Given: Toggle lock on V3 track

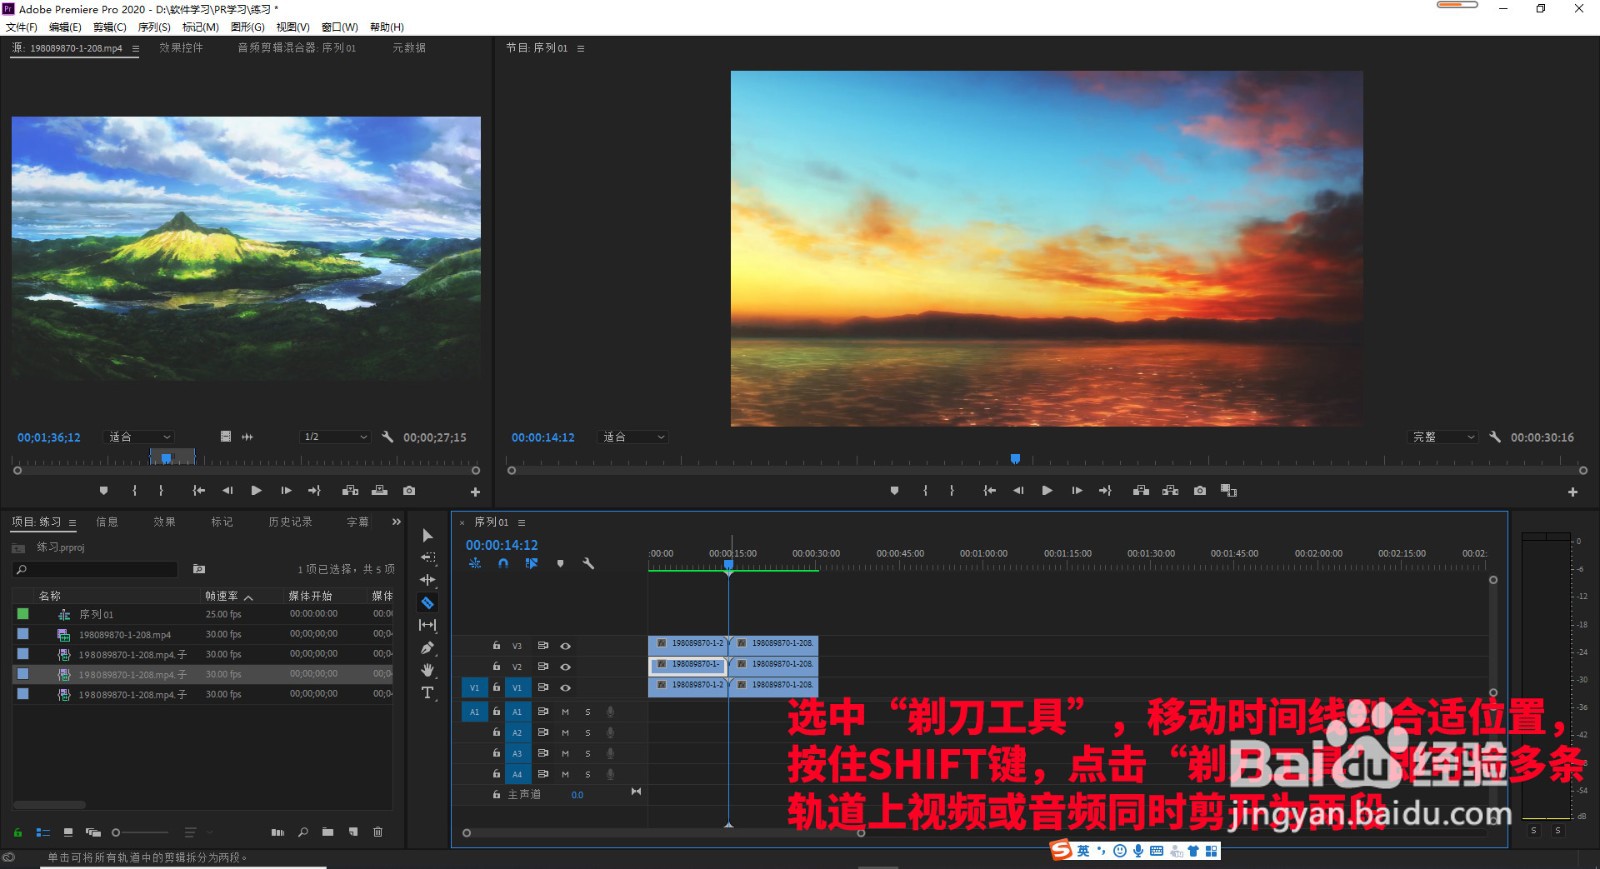Looking at the screenshot, I should click(x=496, y=646).
